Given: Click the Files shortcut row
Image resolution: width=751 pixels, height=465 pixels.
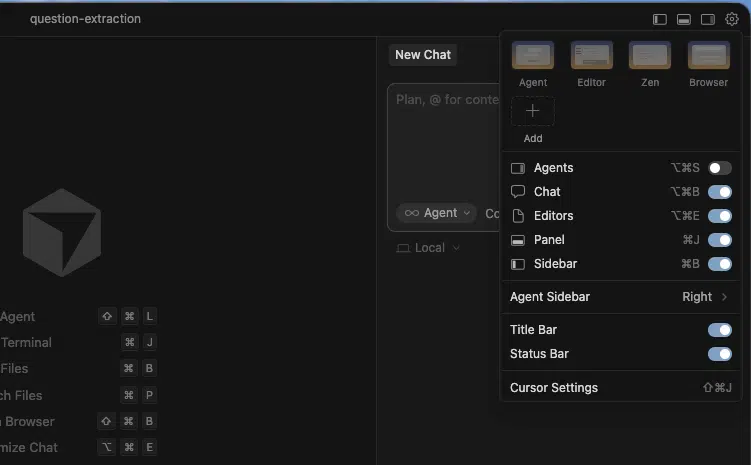Looking at the screenshot, I should coord(79,368).
